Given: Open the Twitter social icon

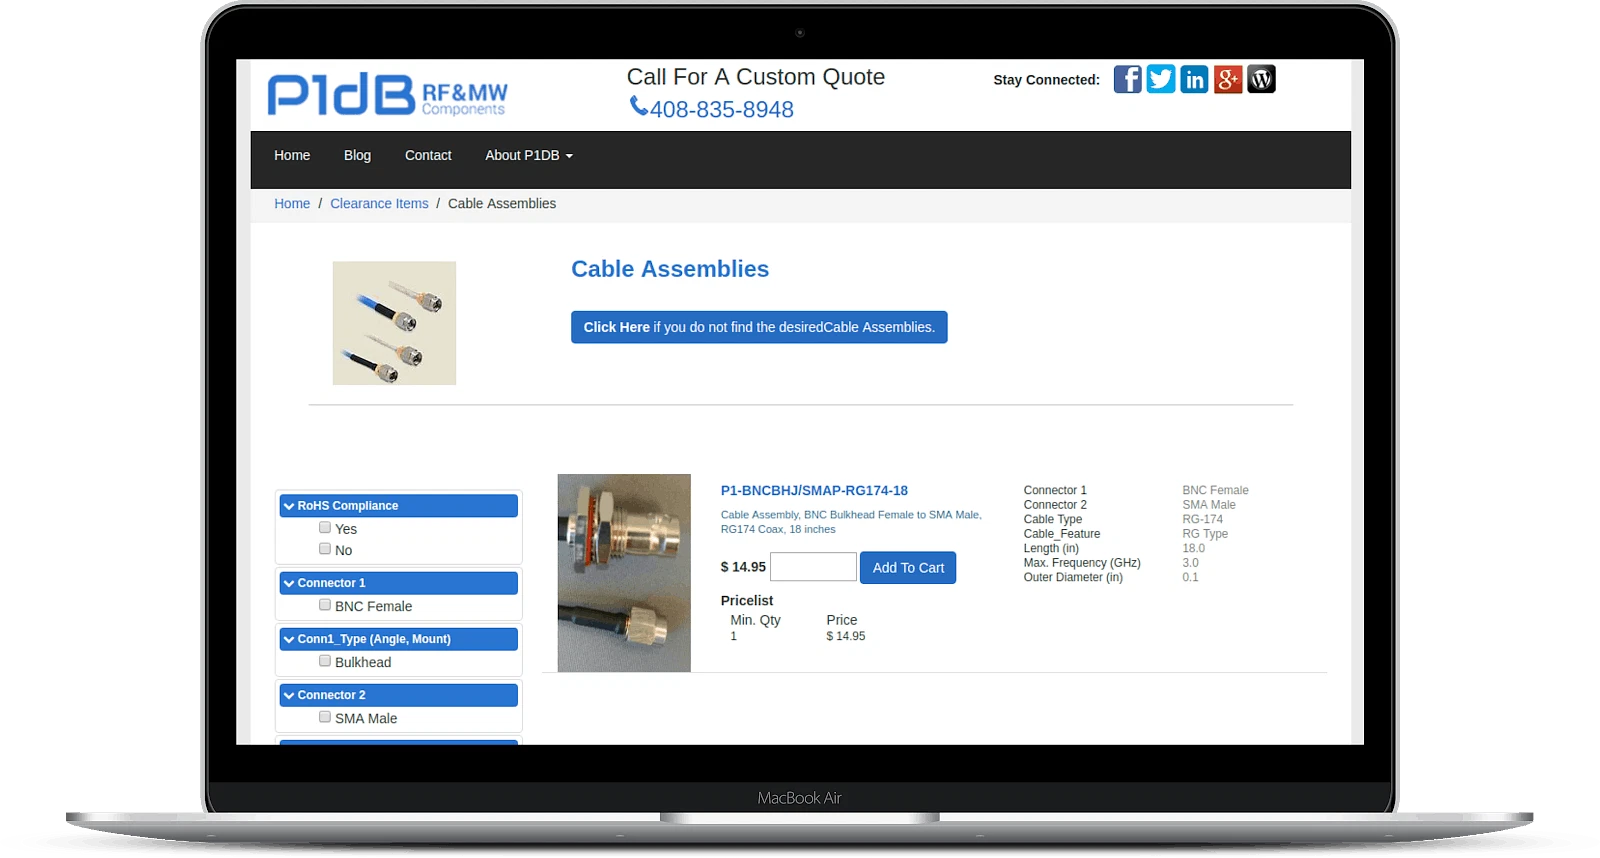Looking at the screenshot, I should (x=1160, y=80).
